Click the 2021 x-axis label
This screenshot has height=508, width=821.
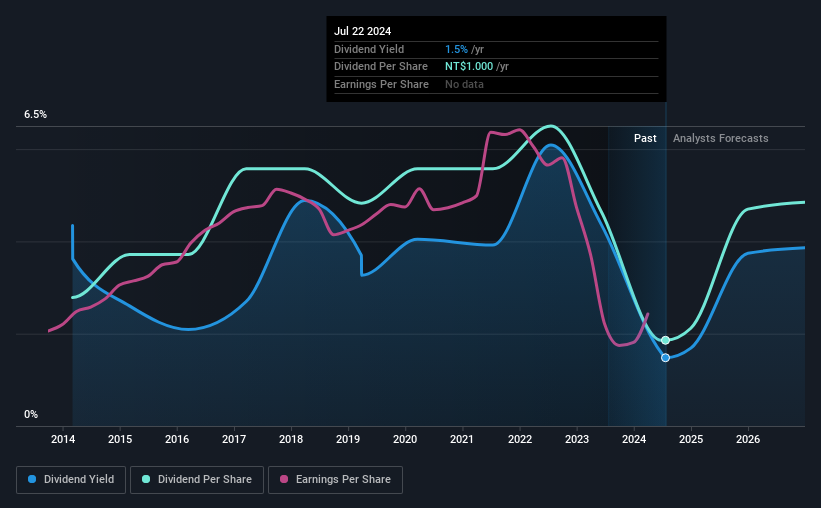pyautogui.click(x=462, y=439)
